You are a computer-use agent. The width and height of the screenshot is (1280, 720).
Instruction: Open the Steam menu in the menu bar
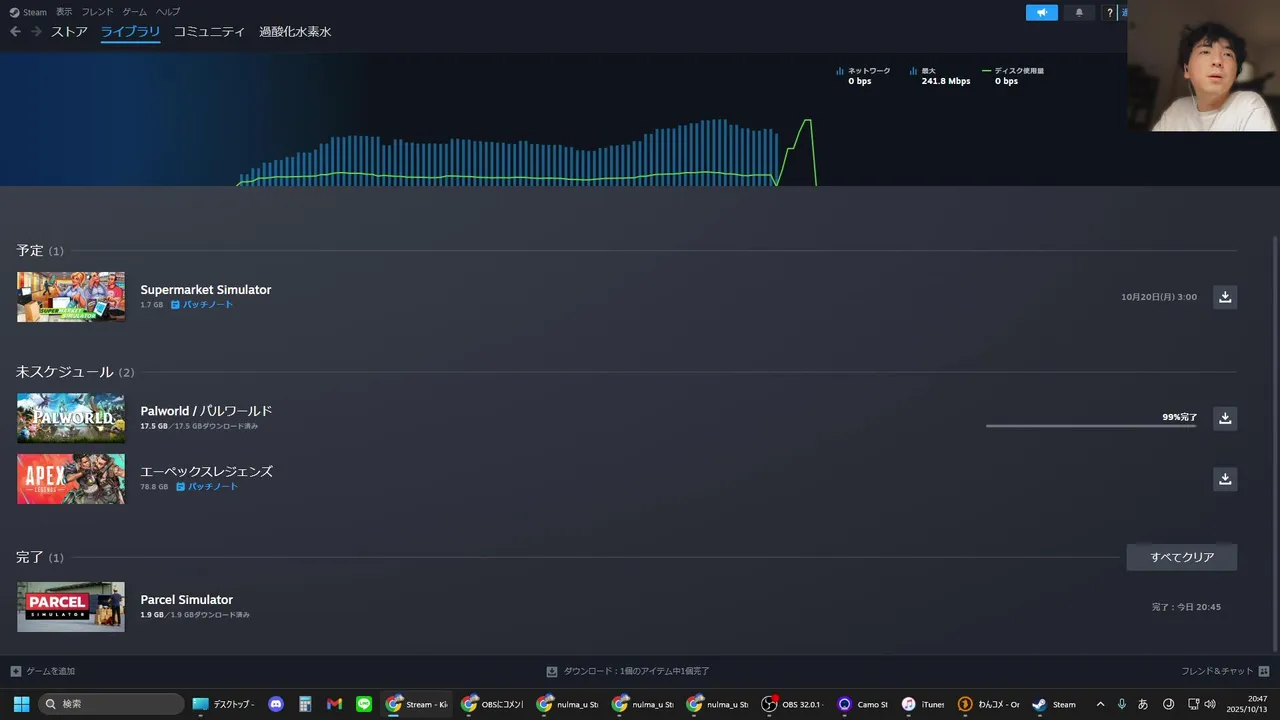click(28, 12)
